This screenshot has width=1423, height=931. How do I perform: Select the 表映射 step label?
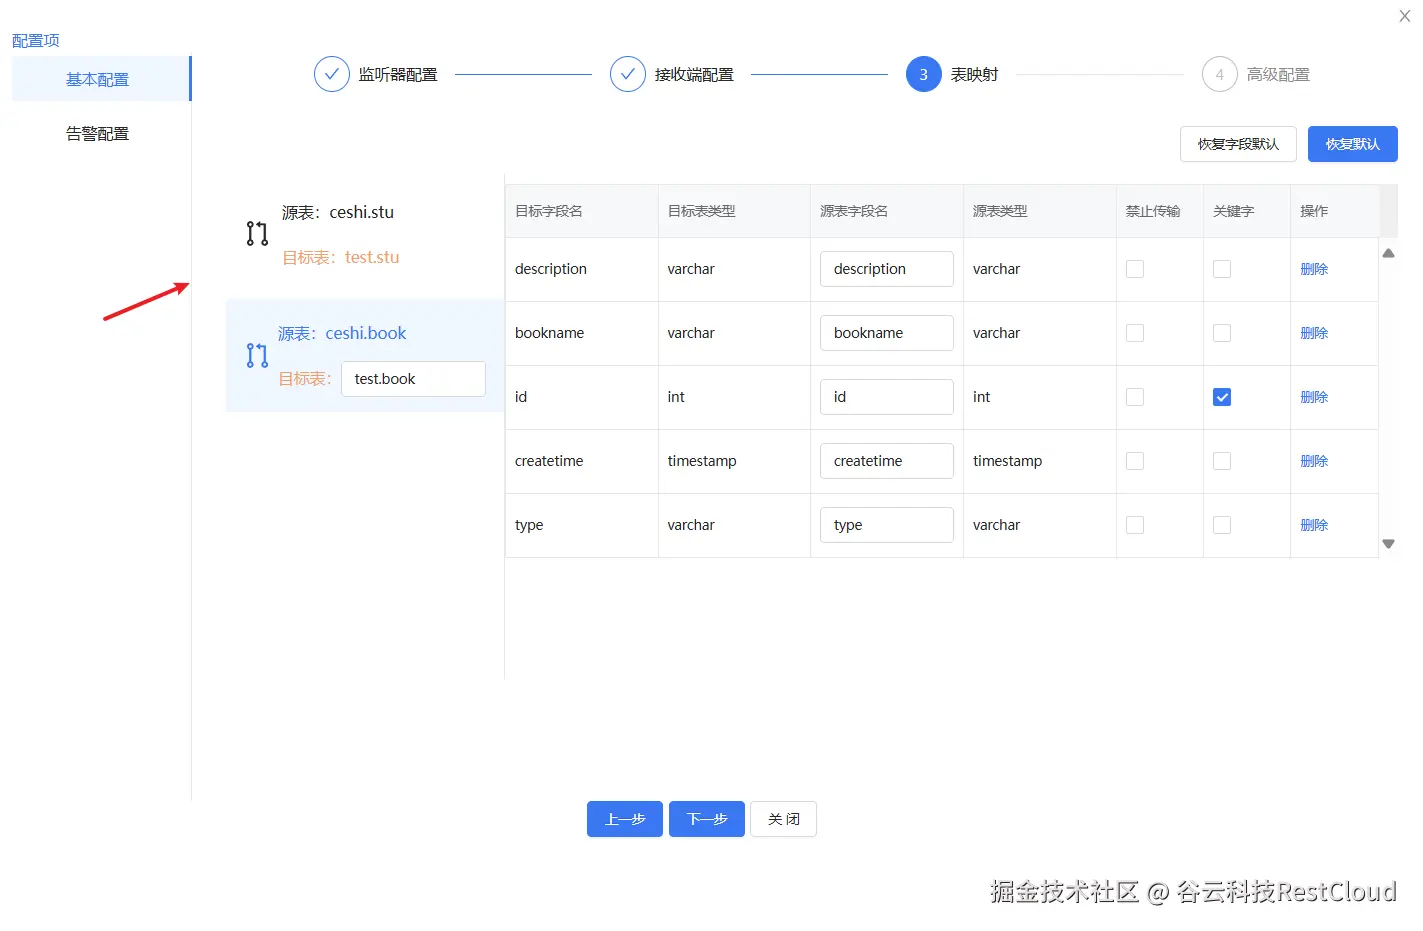(974, 74)
